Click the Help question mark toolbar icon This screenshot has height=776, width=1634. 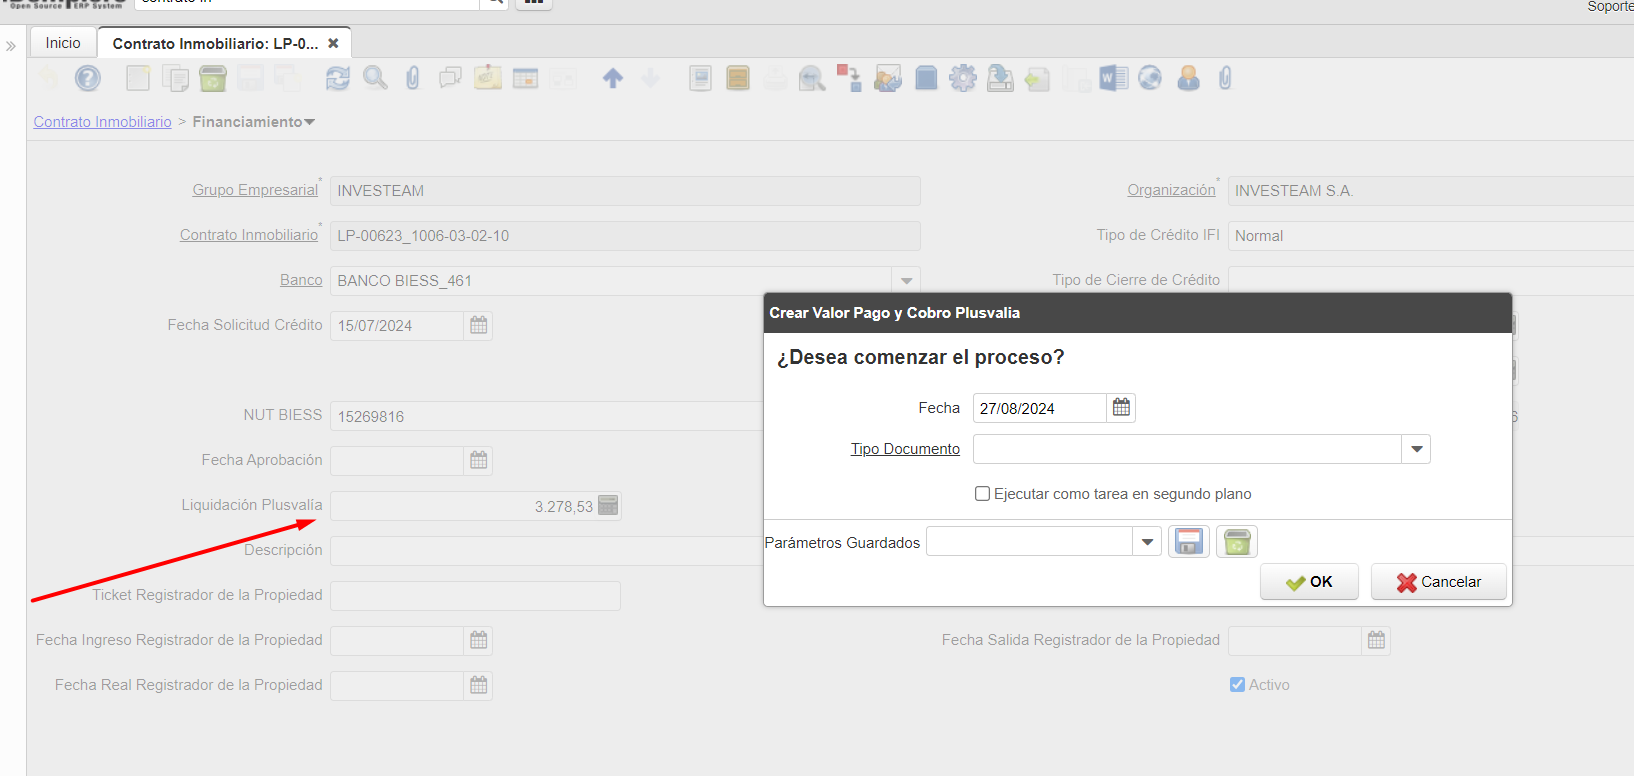point(88,78)
